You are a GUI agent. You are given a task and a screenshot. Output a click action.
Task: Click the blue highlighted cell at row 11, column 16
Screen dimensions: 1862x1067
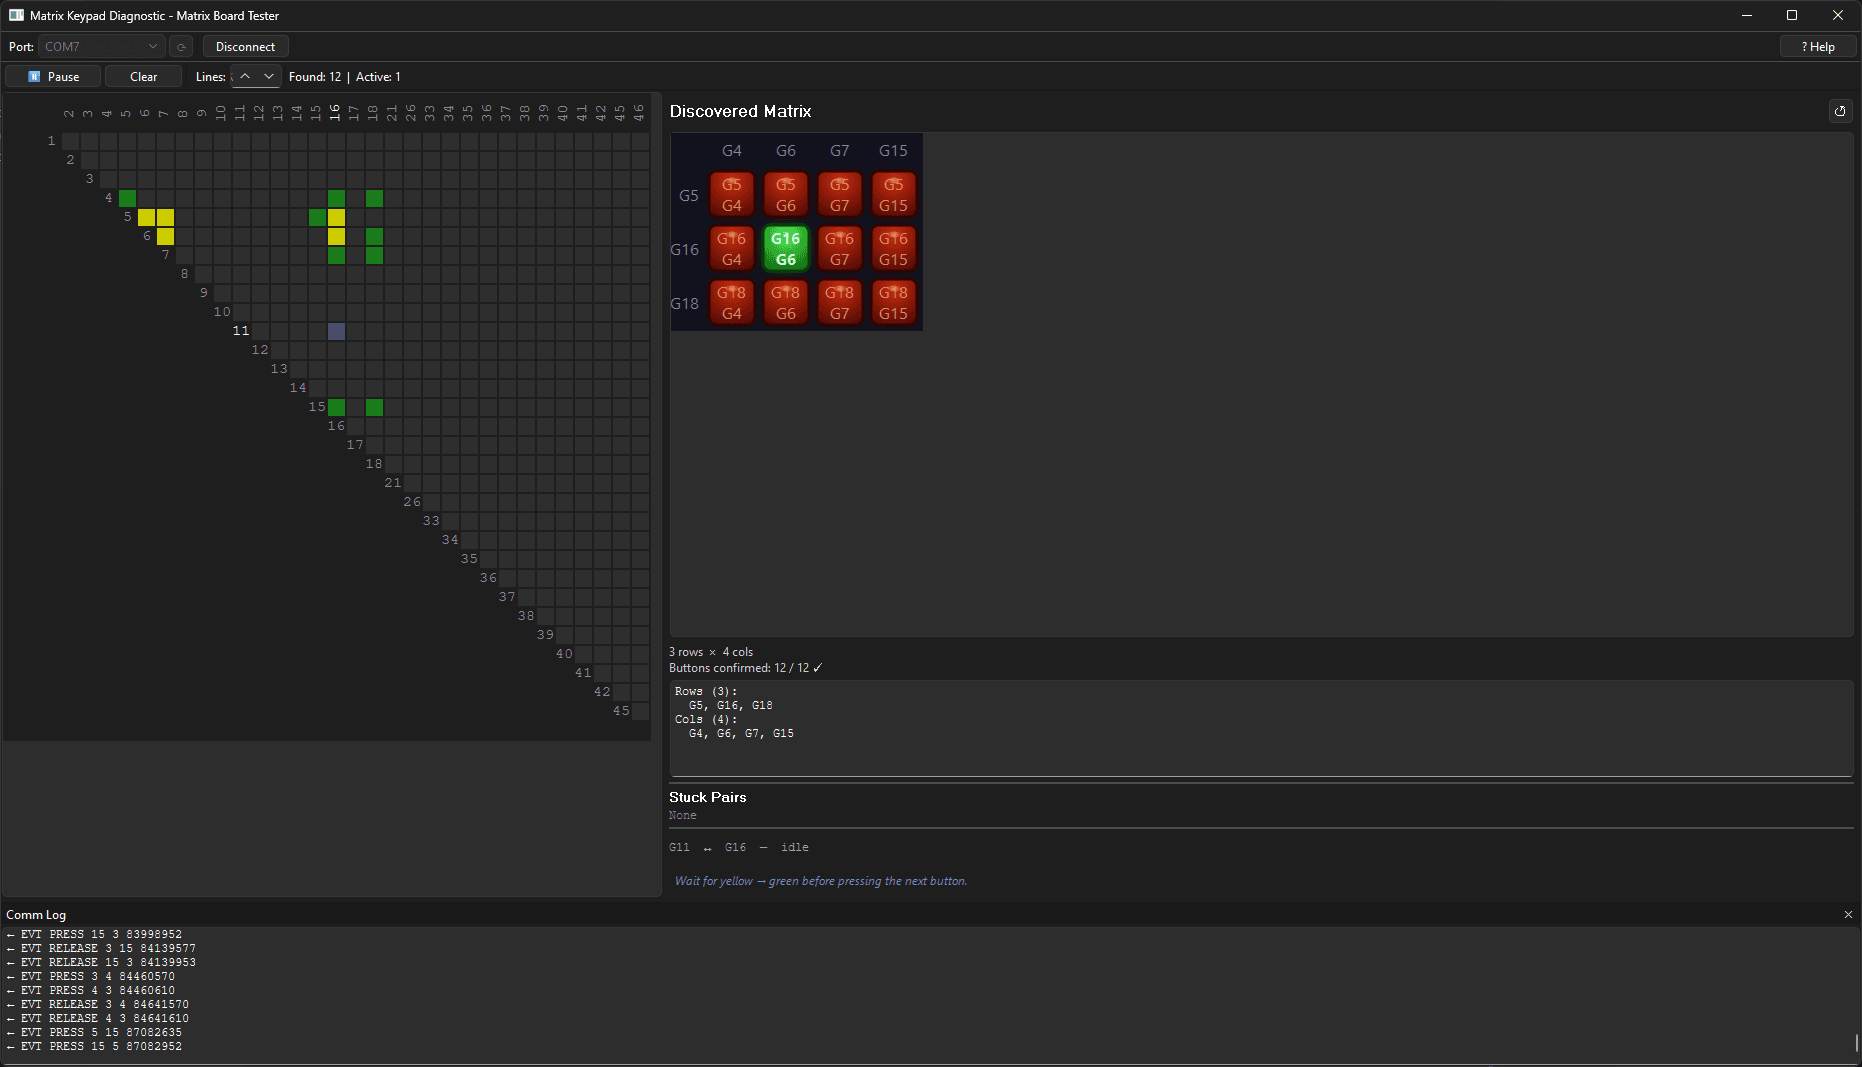click(x=336, y=331)
